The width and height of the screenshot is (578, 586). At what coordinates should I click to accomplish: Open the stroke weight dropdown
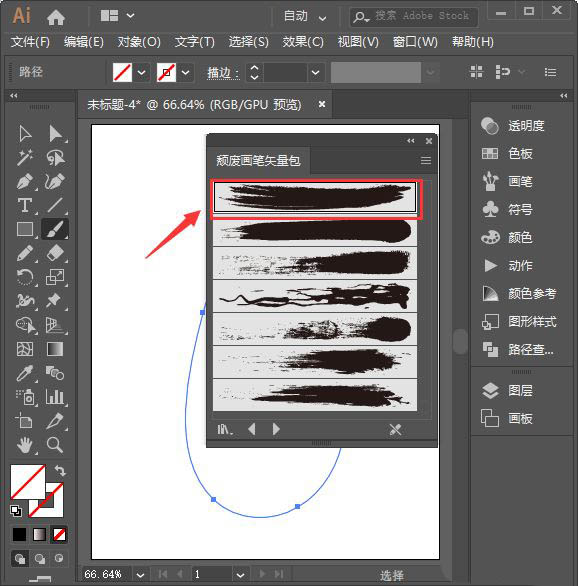point(315,72)
